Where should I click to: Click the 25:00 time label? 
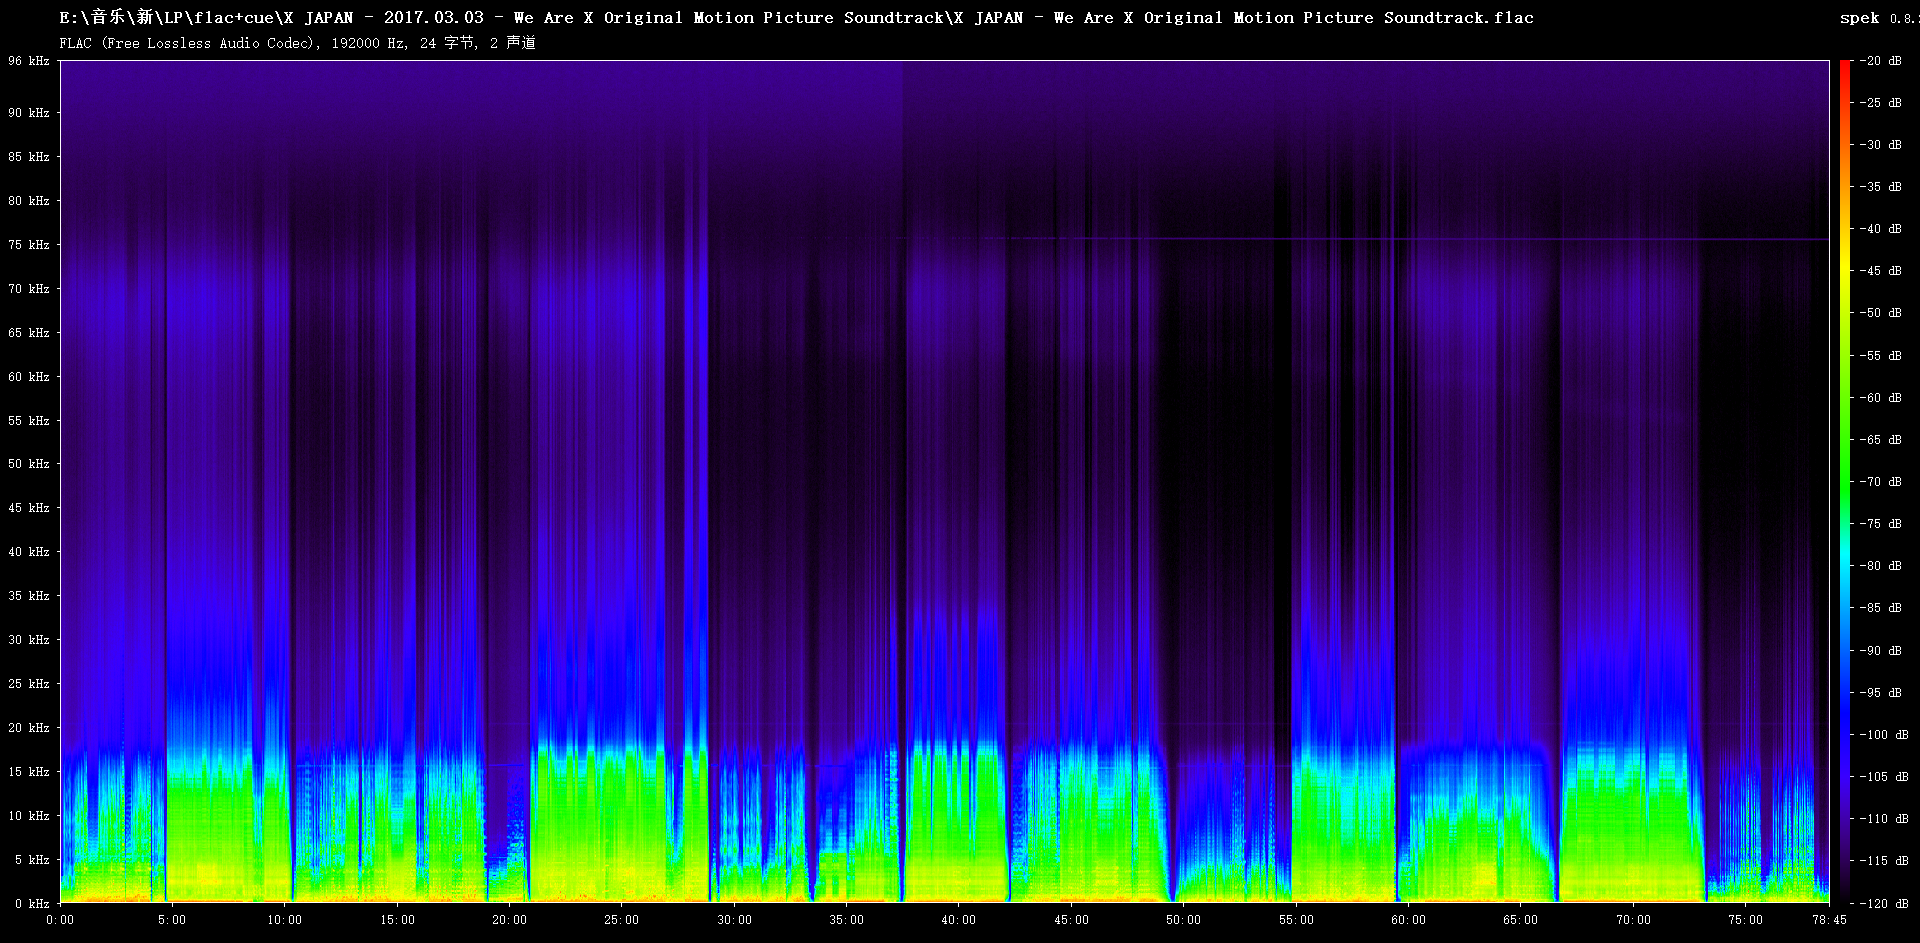(x=621, y=920)
